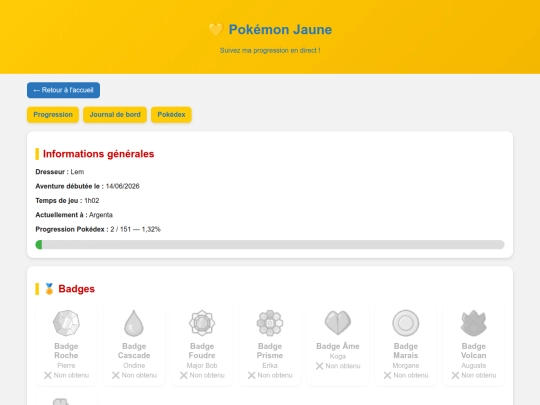This screenshot has height=405, width=540.
Task: Click the gym leader name Major Bob
Action: tap(202, 366)
